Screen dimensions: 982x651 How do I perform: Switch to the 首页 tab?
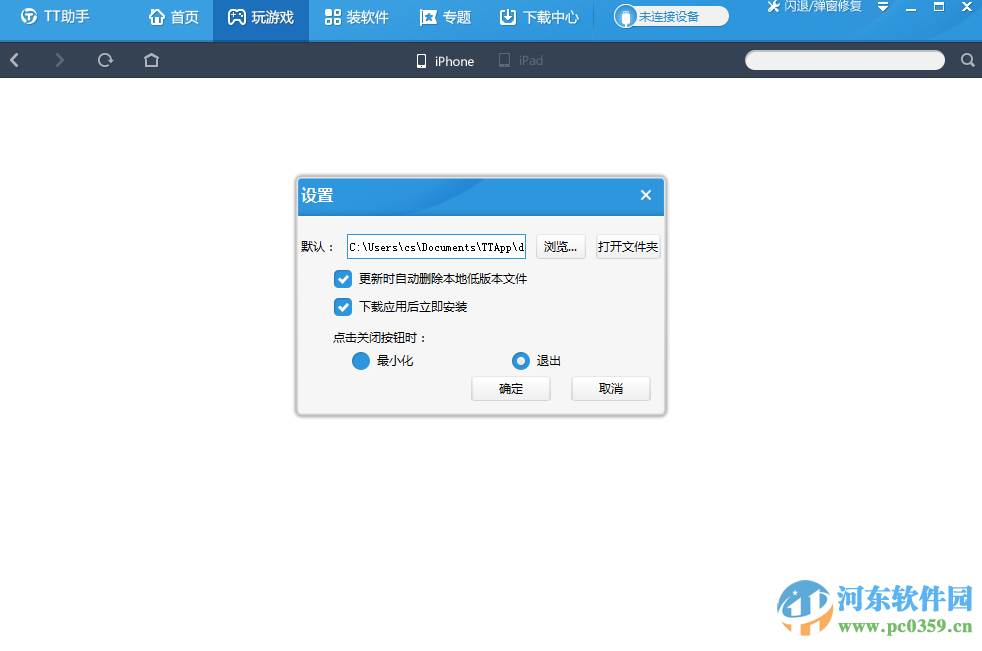pos(174,15)
